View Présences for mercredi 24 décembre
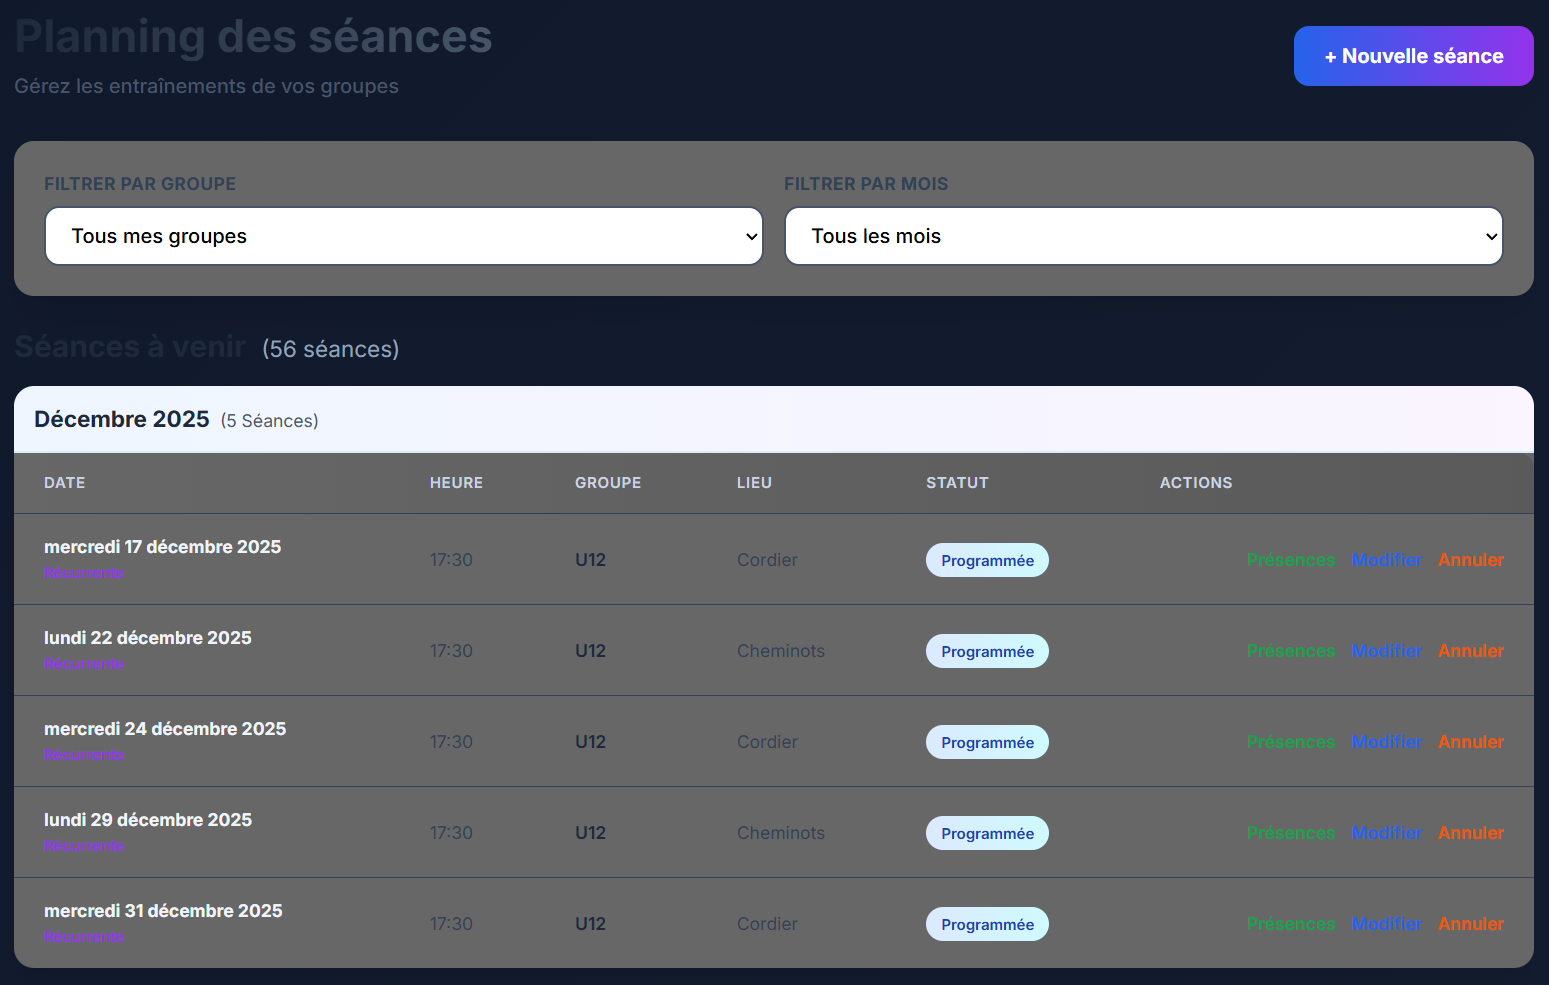The height and width of the screenshot is (985, 1549). pyautogui.click(x=1290, y=742)
